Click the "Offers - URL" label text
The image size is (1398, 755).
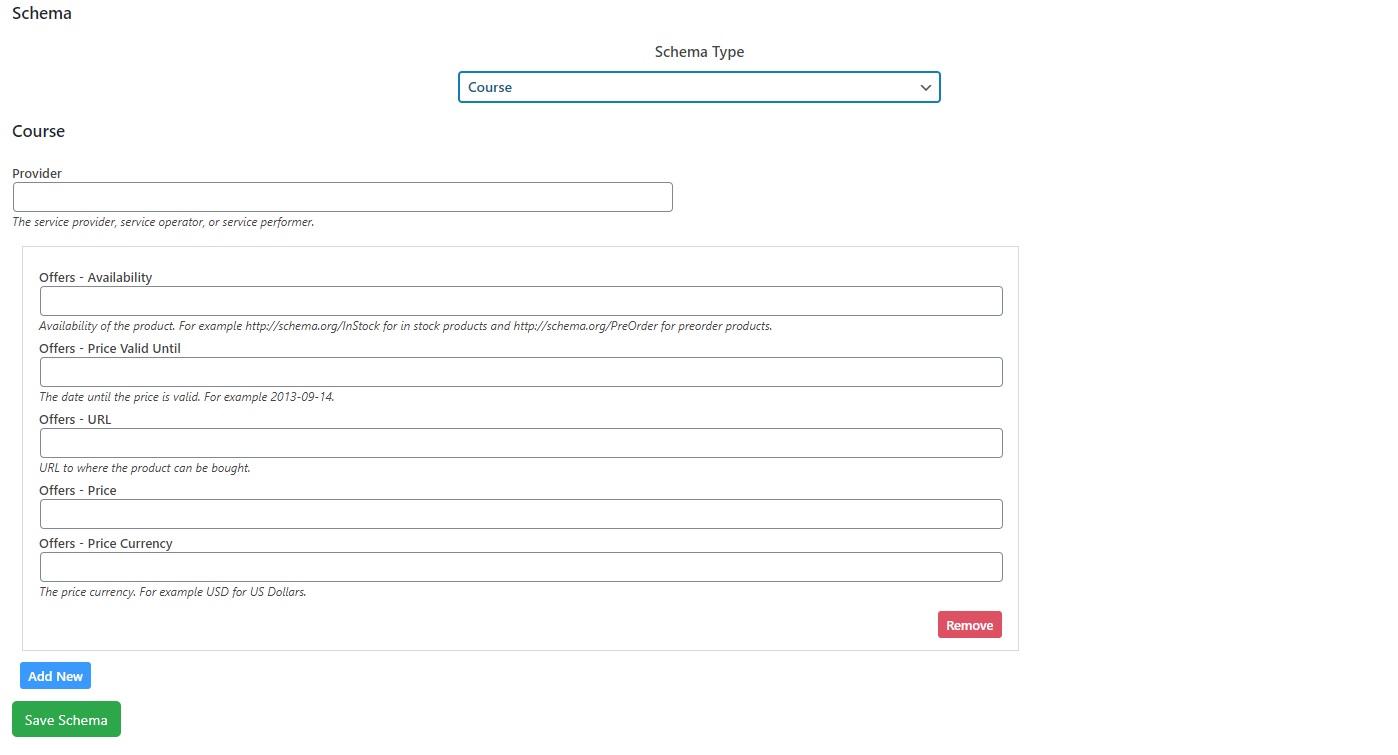75,419
